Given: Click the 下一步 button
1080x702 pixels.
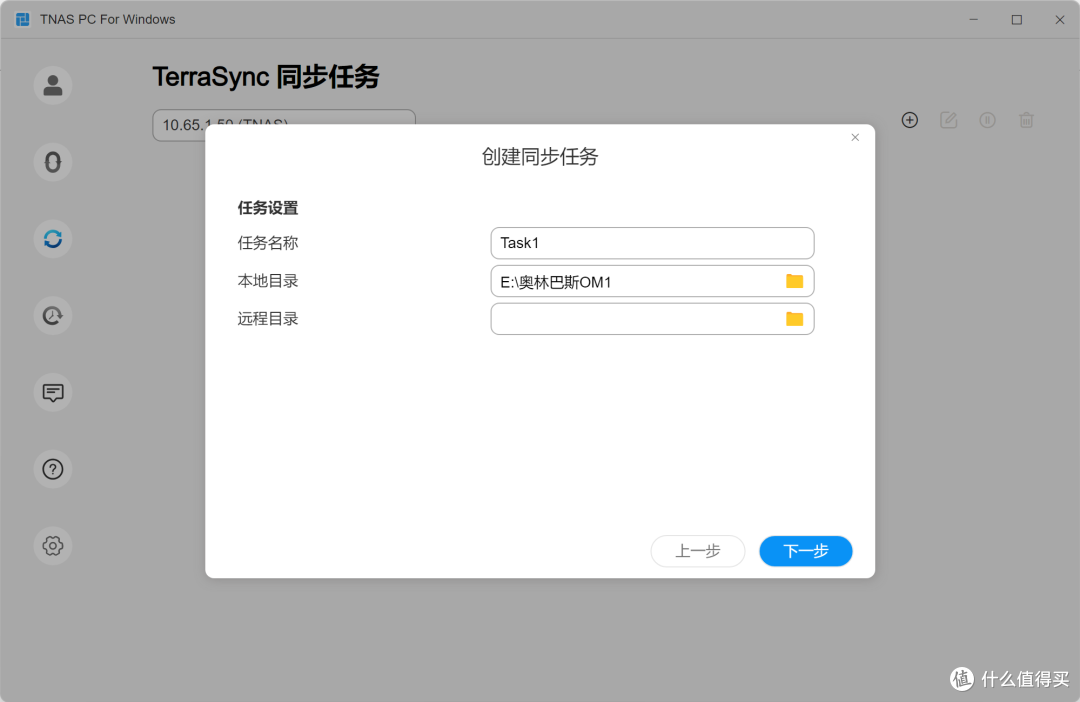Looking at the screenshot, I should click(805, 551).
